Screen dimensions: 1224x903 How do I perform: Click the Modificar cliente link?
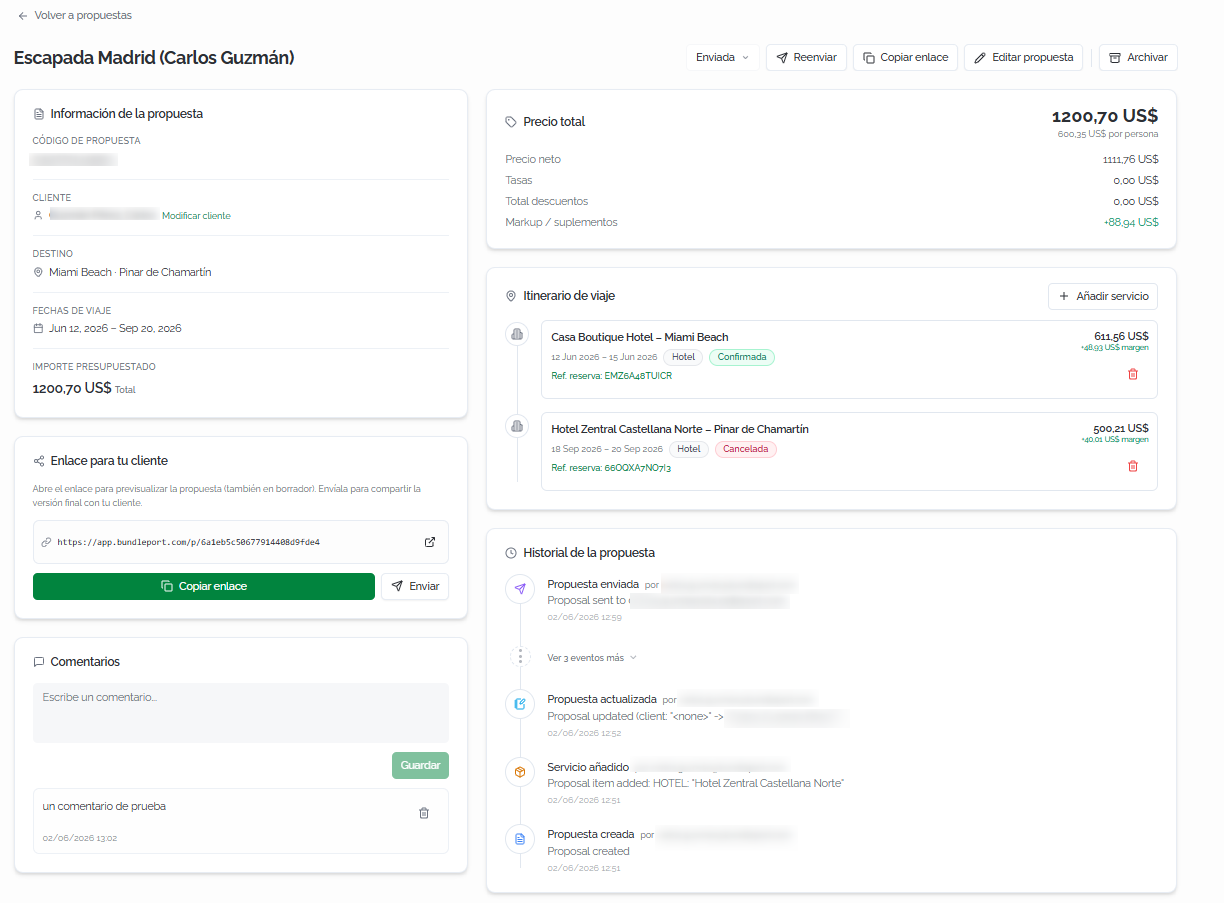coord(196,216)
